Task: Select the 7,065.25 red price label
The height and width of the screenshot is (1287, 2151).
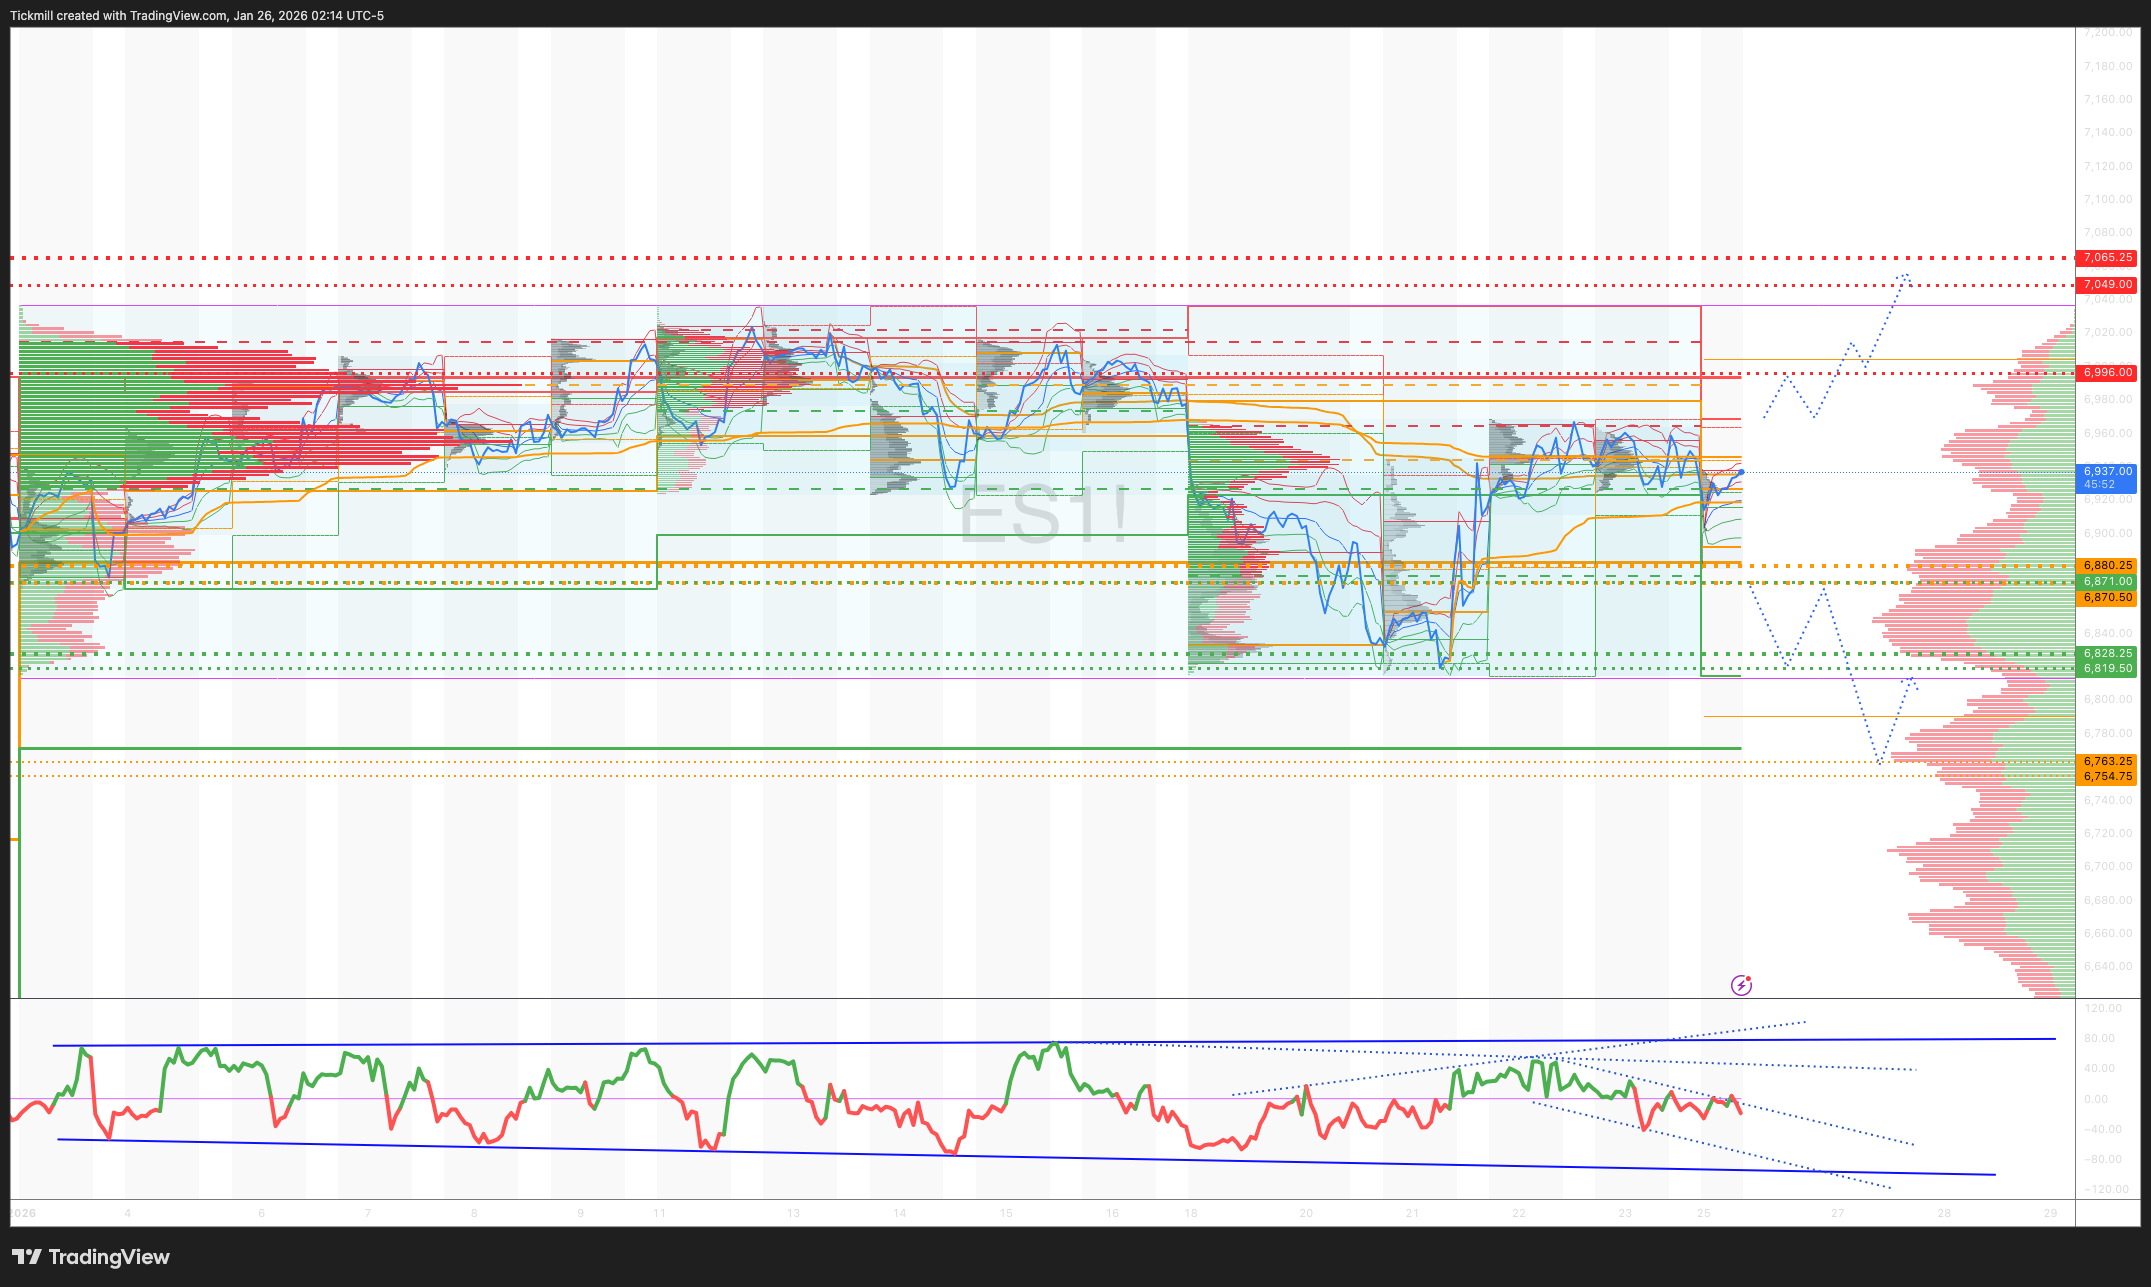Action: click(2107, 258)
